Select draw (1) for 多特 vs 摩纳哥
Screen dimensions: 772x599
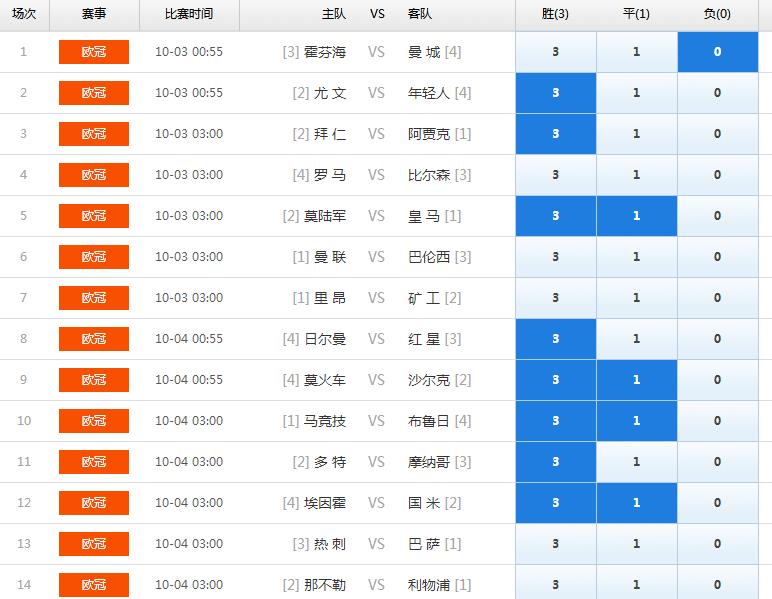(x=637, y=462)
